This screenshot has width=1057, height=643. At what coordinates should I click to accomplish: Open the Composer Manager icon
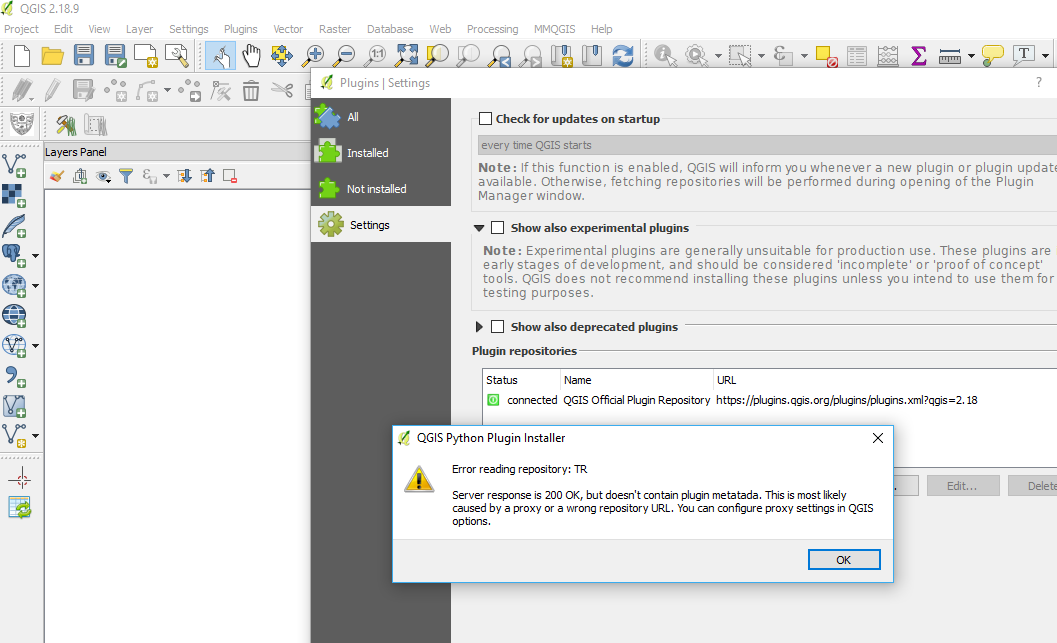tap(177, 55)
